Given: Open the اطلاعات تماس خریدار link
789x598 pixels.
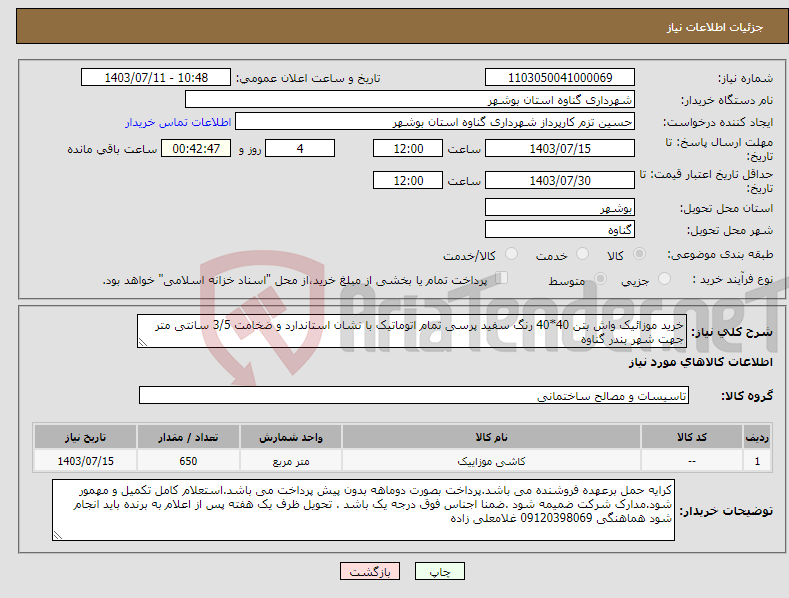Looking at the screenshot, I should [x=178, y=122].
